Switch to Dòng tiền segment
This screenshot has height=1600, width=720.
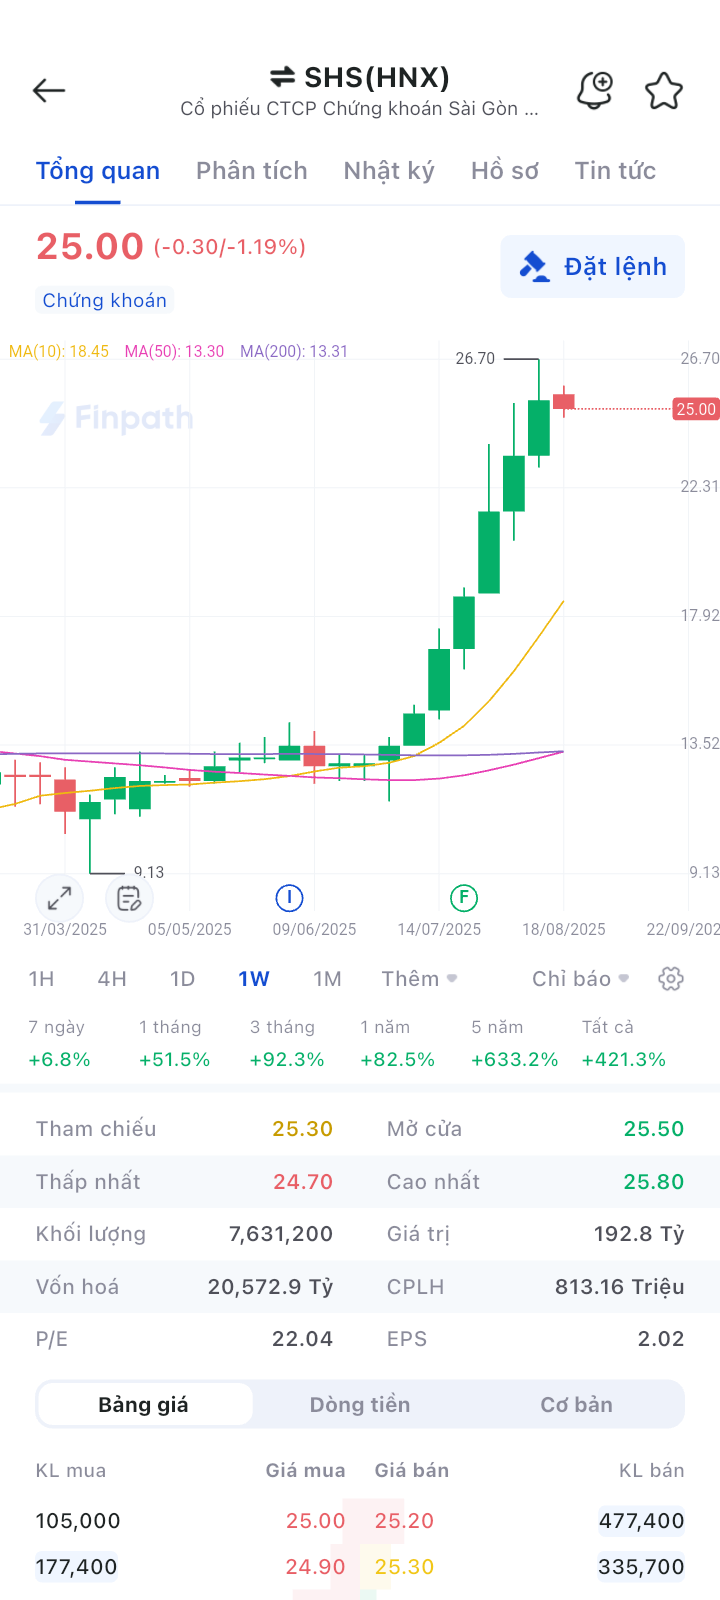click(360, 1405)
